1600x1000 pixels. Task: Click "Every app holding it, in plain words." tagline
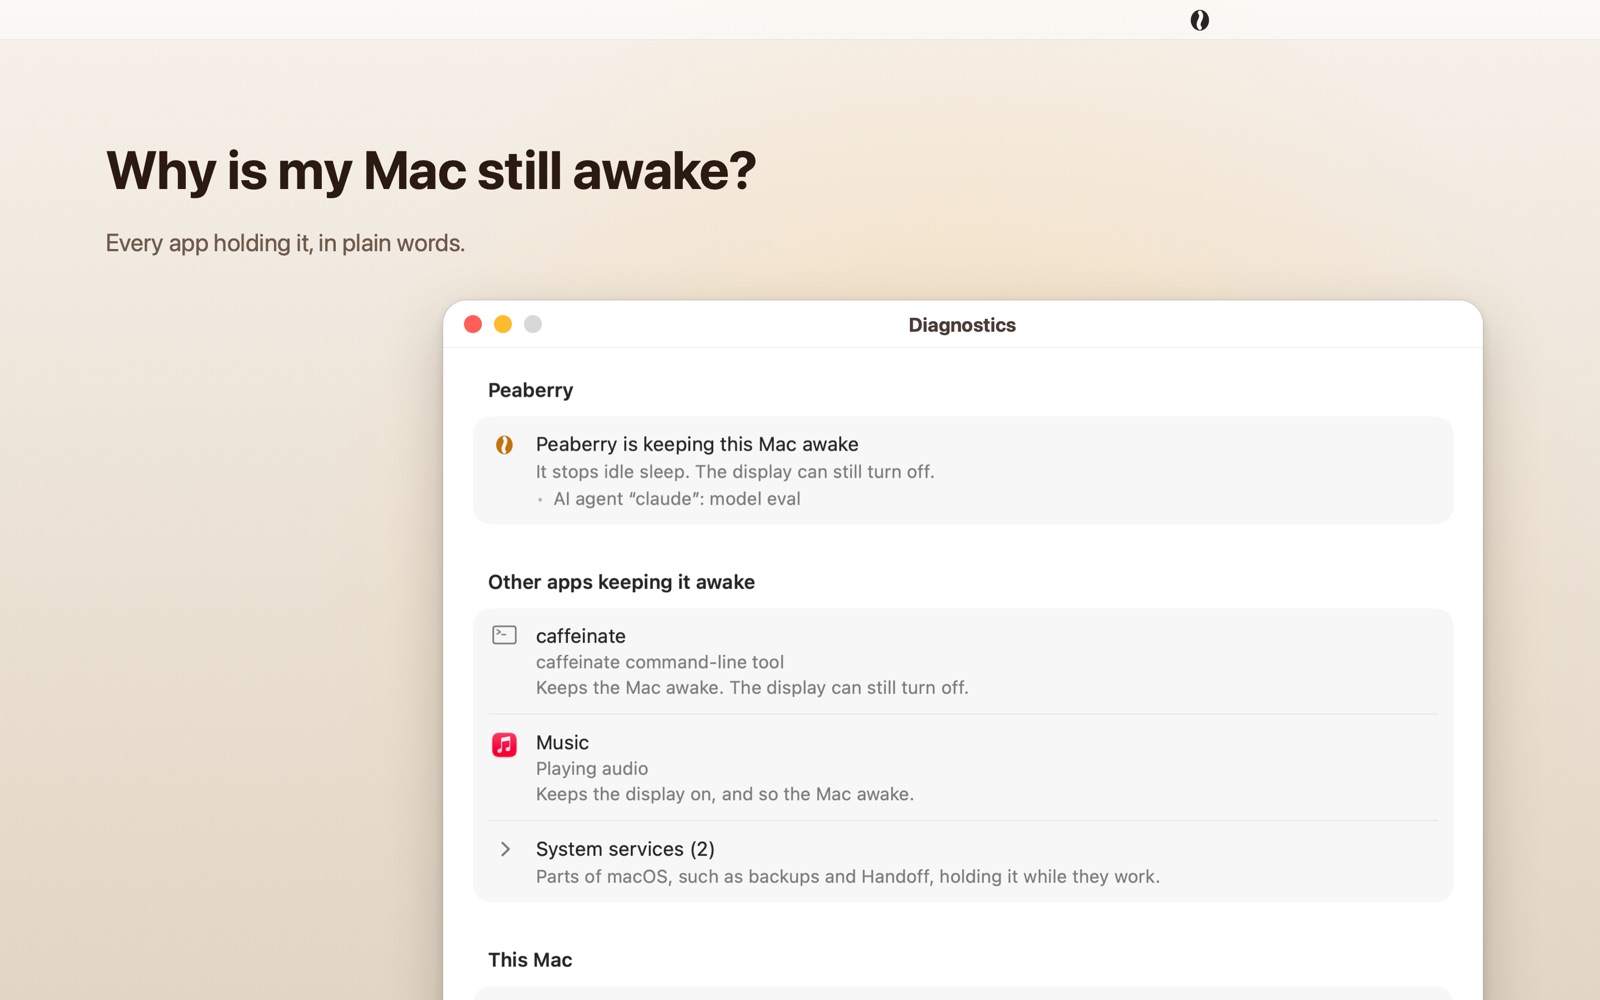[x=285, y=243]
